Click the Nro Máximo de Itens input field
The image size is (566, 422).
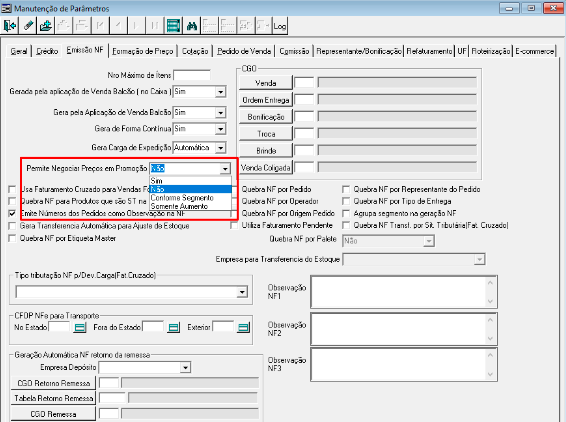coord(192,75)
